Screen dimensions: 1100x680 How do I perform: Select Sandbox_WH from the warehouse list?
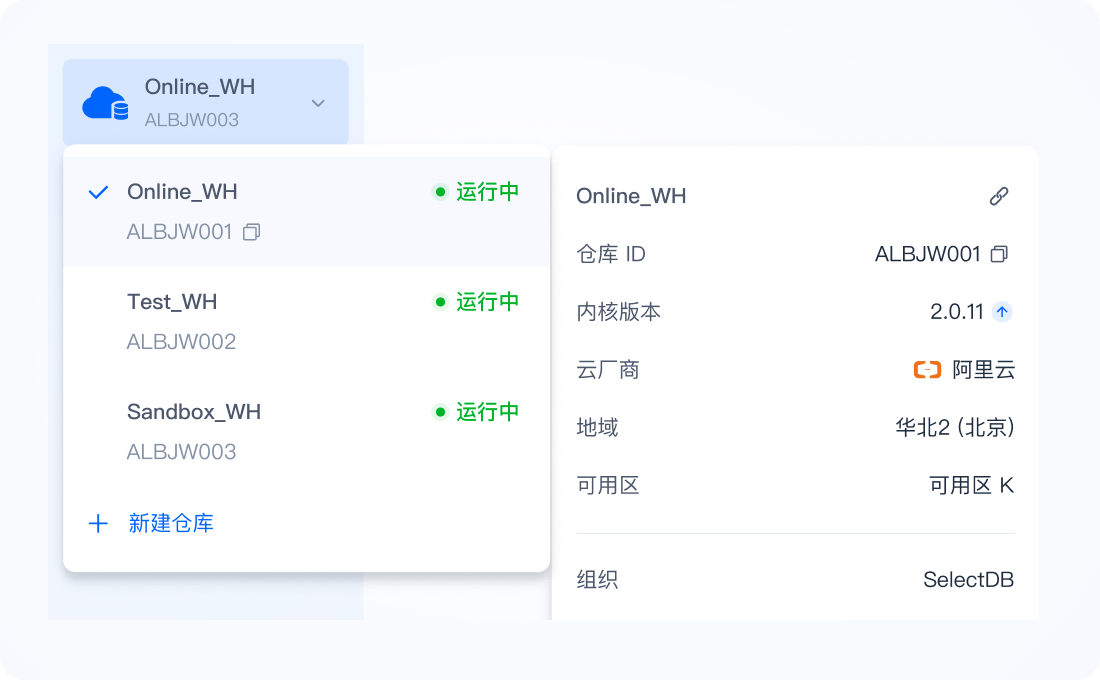pos(193,411)
